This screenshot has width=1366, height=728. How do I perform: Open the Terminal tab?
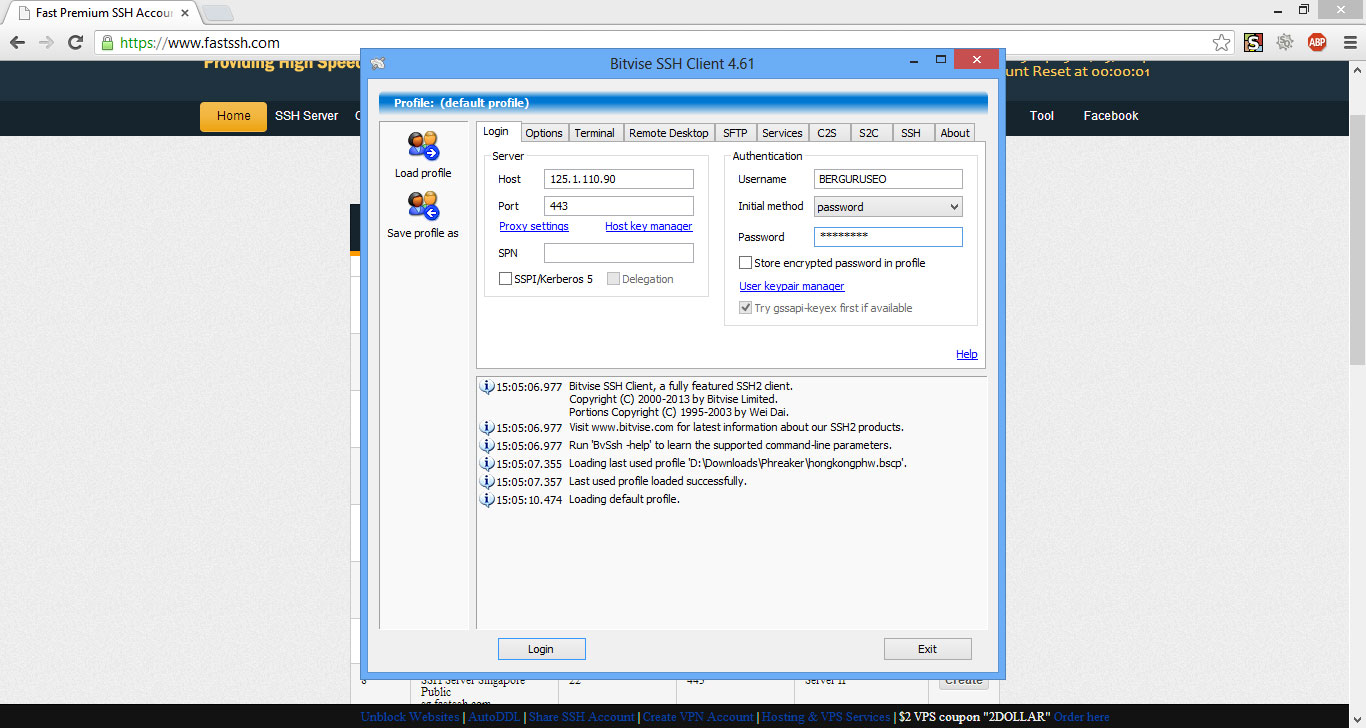(595, 133)
